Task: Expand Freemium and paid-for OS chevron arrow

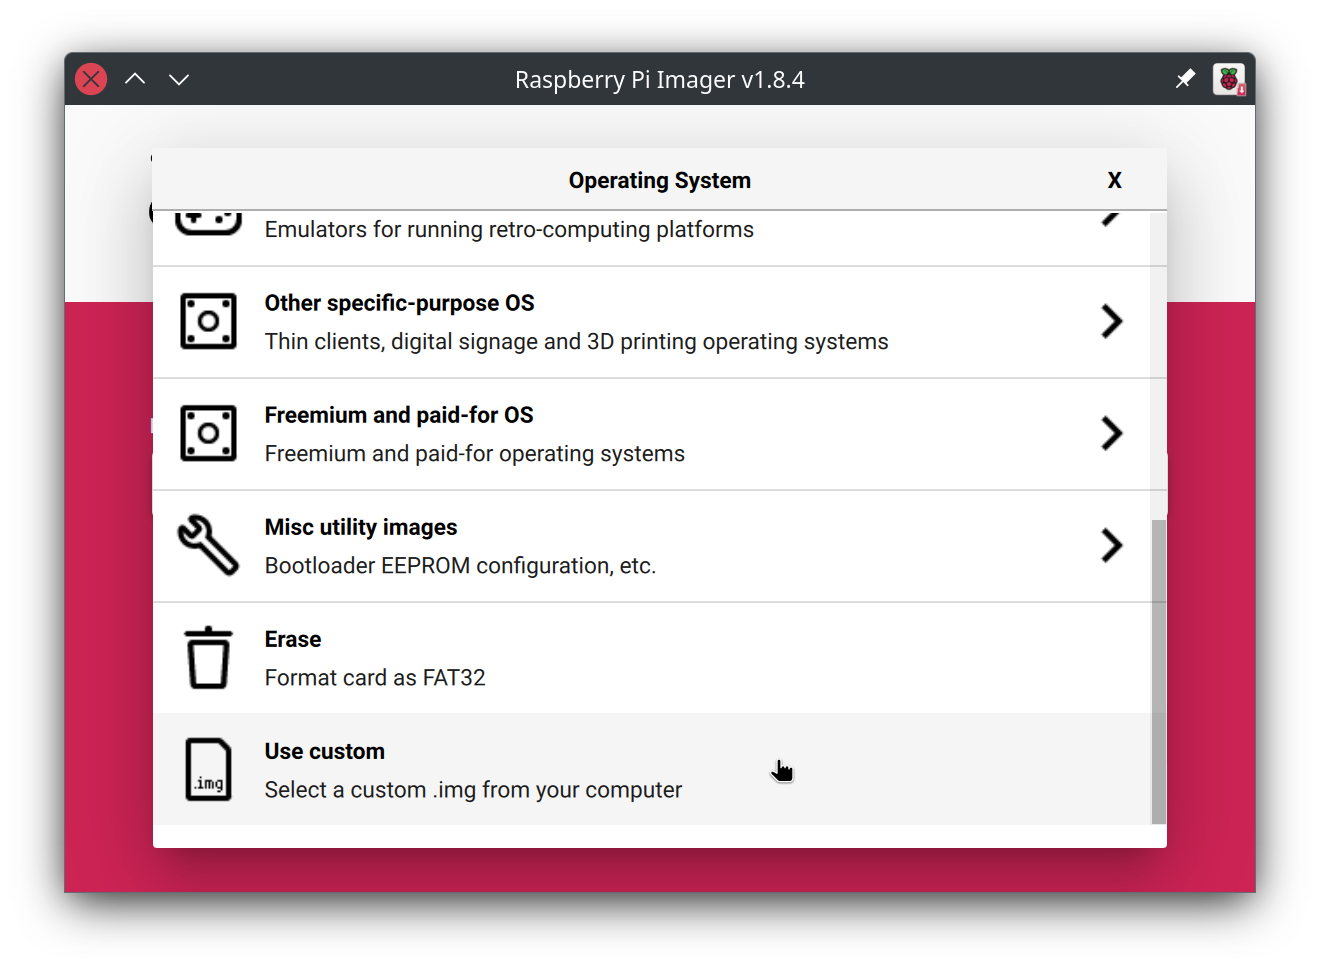Action: point(1111,433)
